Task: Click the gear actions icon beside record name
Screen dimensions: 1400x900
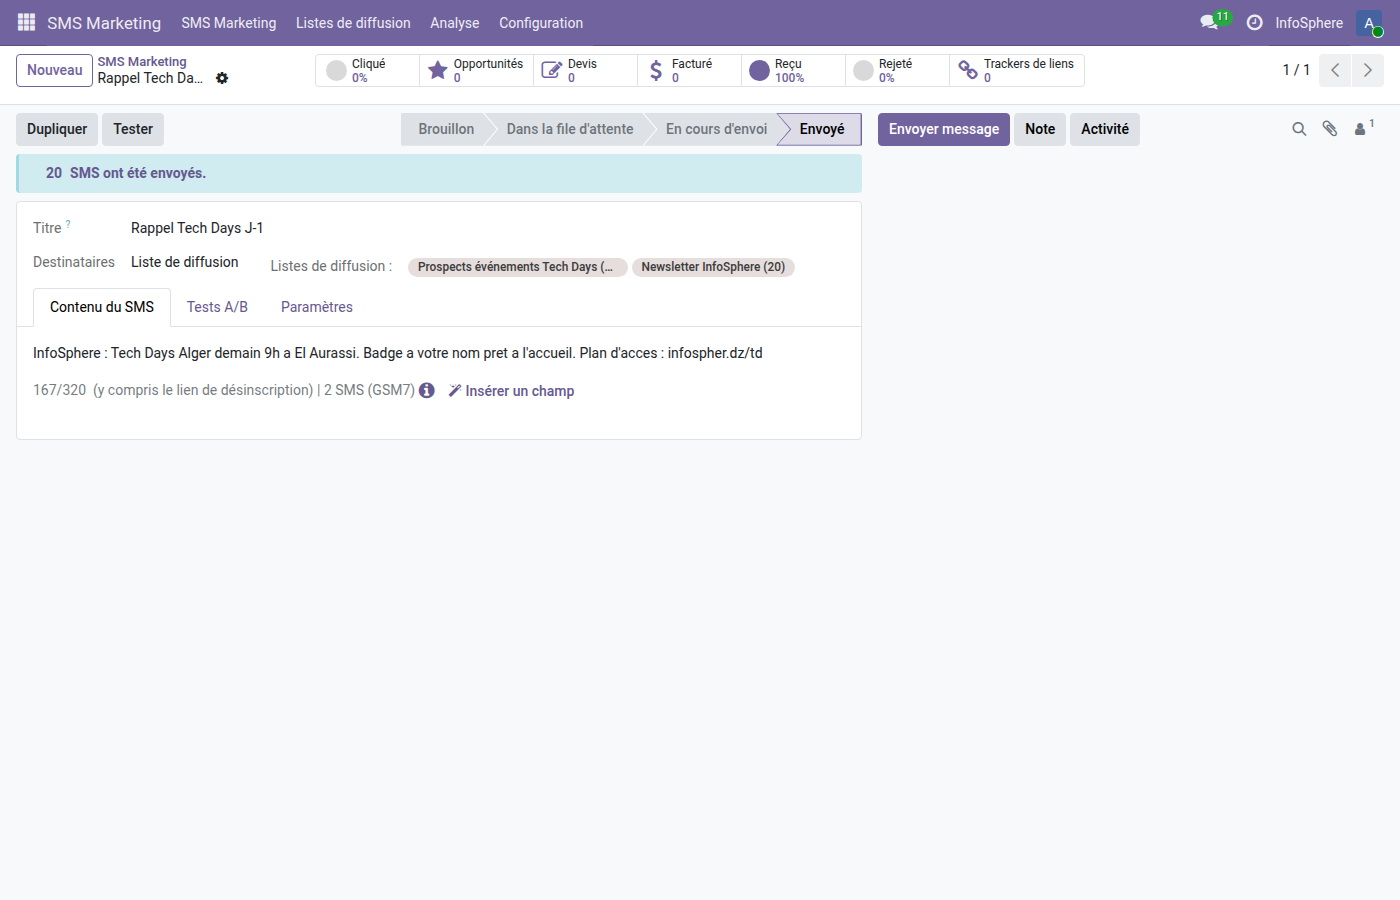Action: pos(222,78)
